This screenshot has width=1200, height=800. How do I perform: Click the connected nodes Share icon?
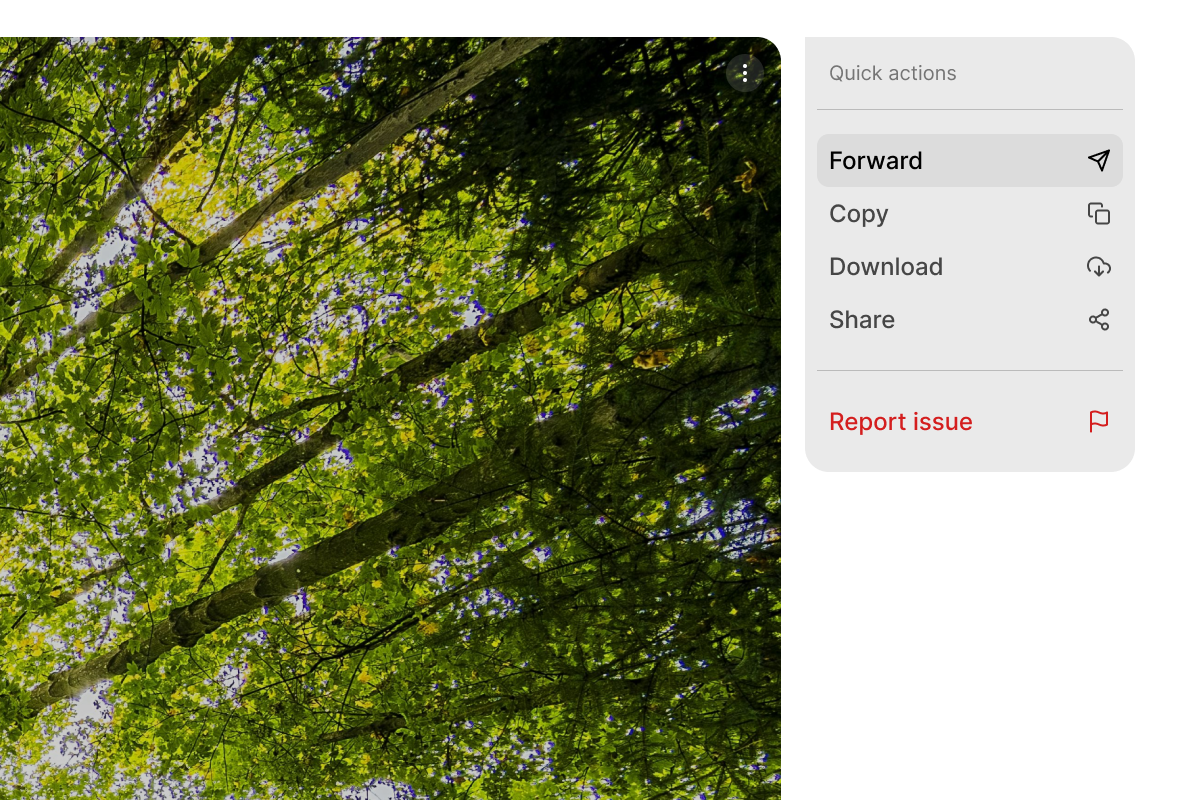tap(1099, 320)
